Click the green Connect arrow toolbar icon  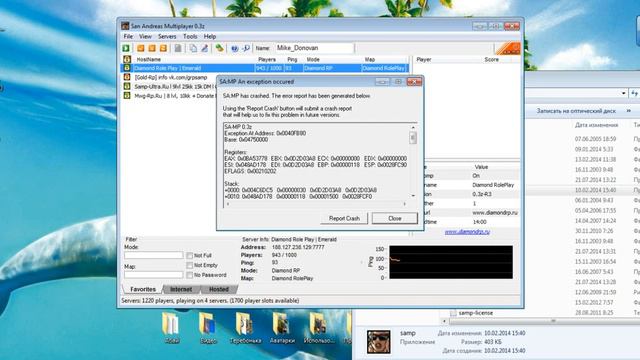pyautogui.click(x=126, y=48)
